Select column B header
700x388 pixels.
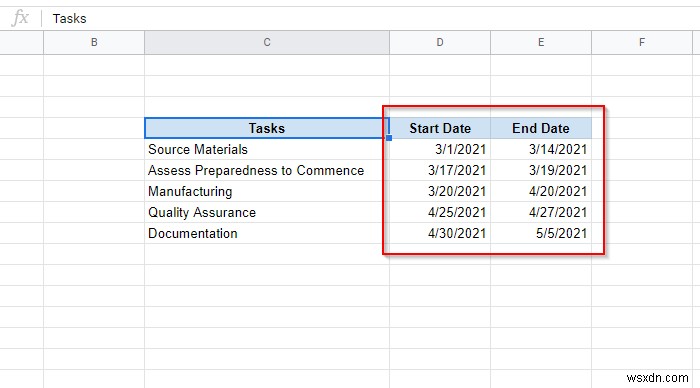94,42
